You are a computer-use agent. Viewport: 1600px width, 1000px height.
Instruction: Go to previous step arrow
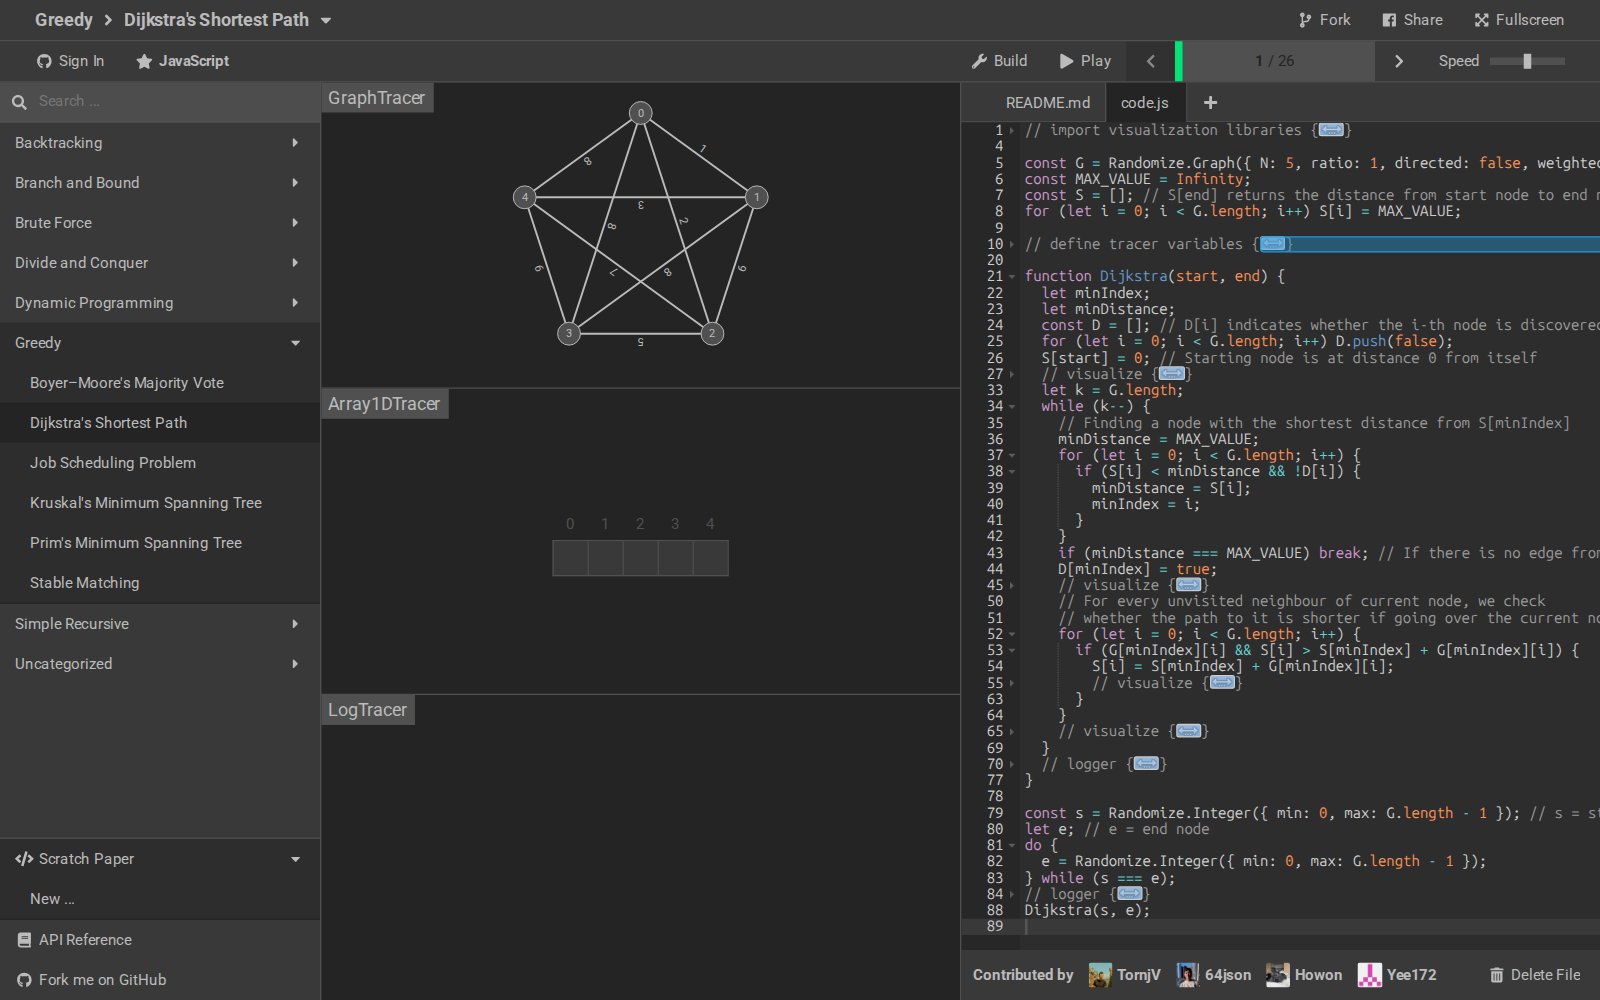(1151, 61)
